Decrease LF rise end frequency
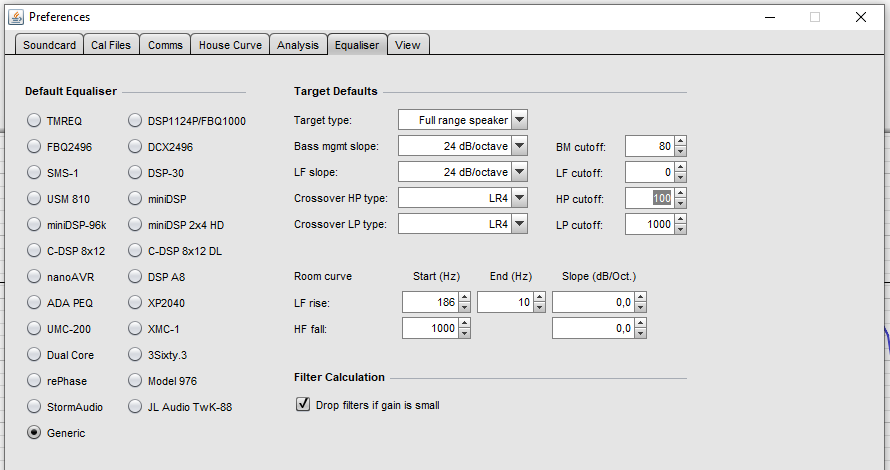The height and width of the screenshot is (470, 890). click(539, 308)
